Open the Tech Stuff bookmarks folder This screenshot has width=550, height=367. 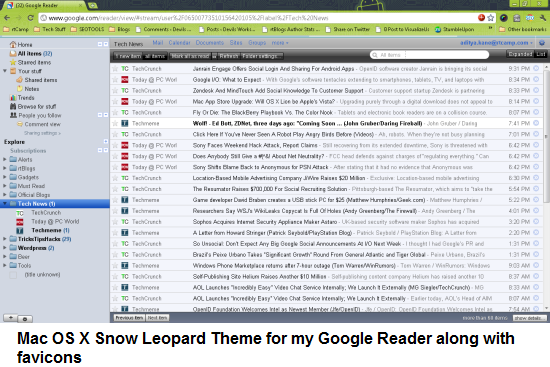coord(49,29)
